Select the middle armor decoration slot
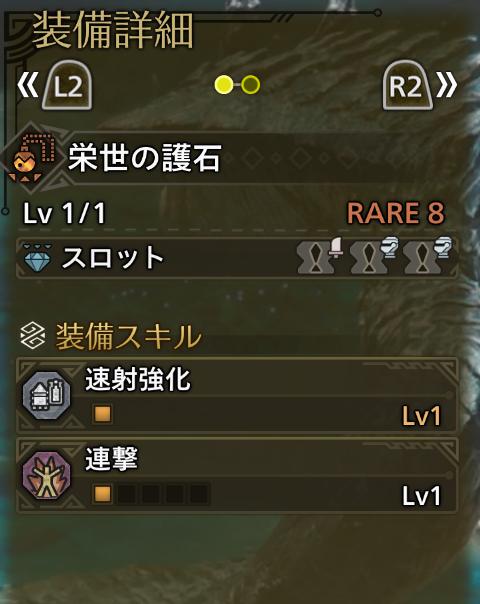 click(372, 256)
